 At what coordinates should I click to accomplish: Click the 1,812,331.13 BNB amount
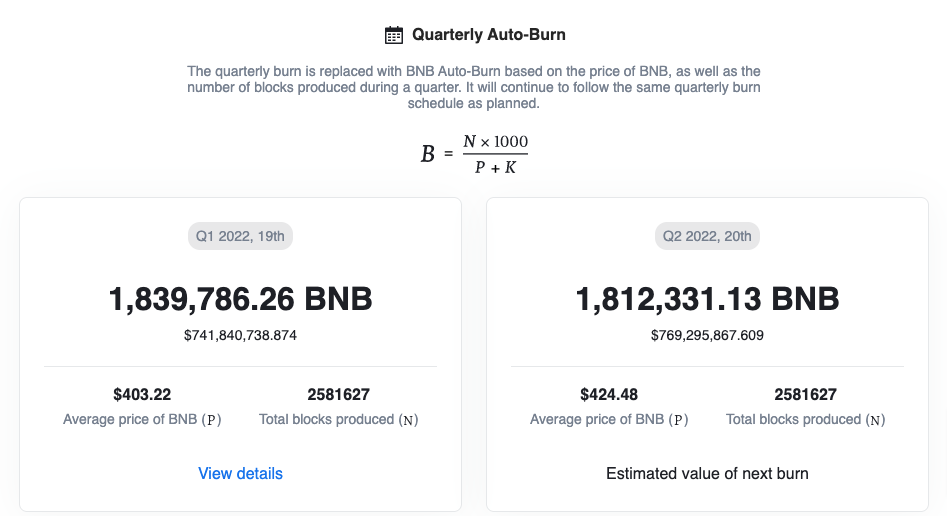pos(707,299)
